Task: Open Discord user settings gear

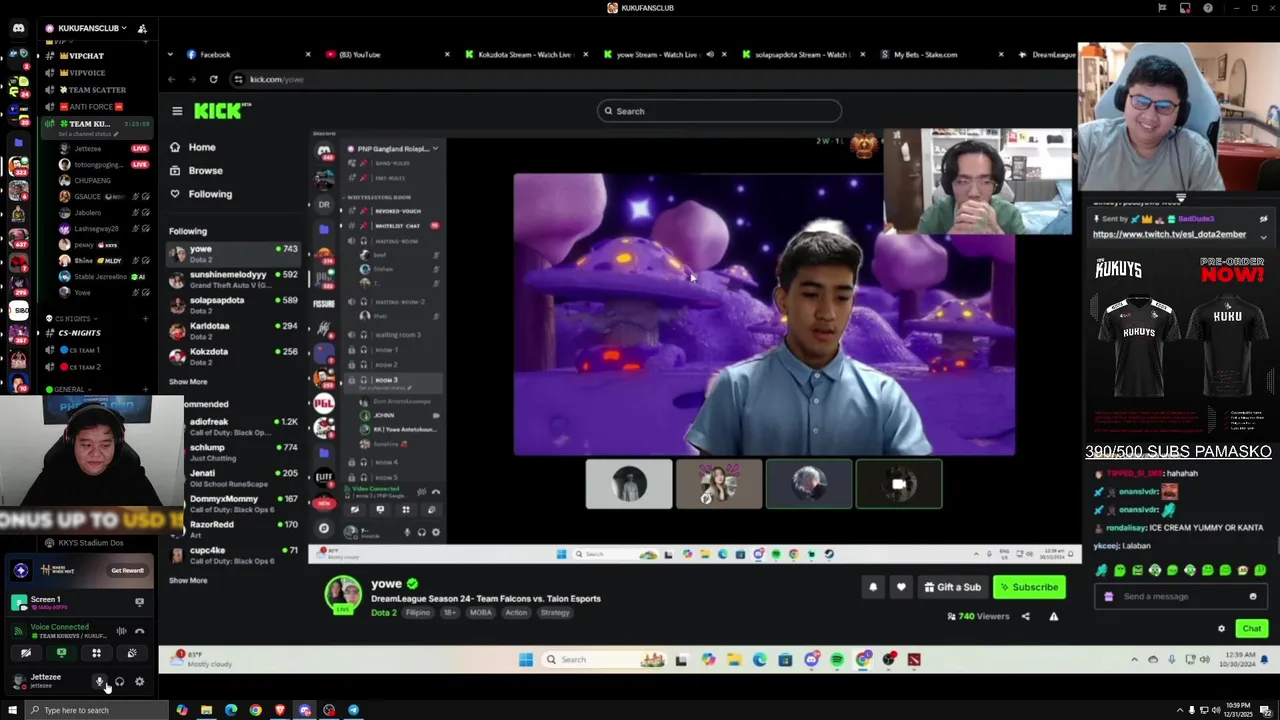Action: pos(139,682)
